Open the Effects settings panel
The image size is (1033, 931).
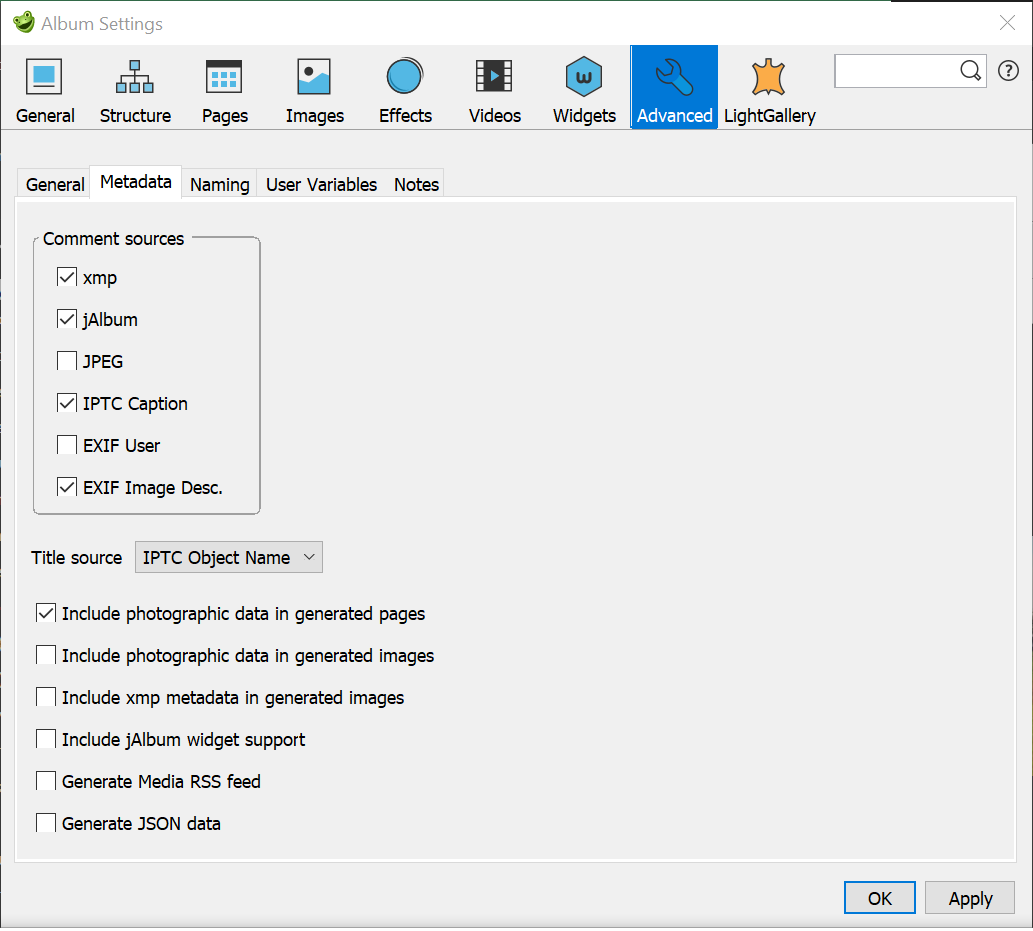click(404, 87)
